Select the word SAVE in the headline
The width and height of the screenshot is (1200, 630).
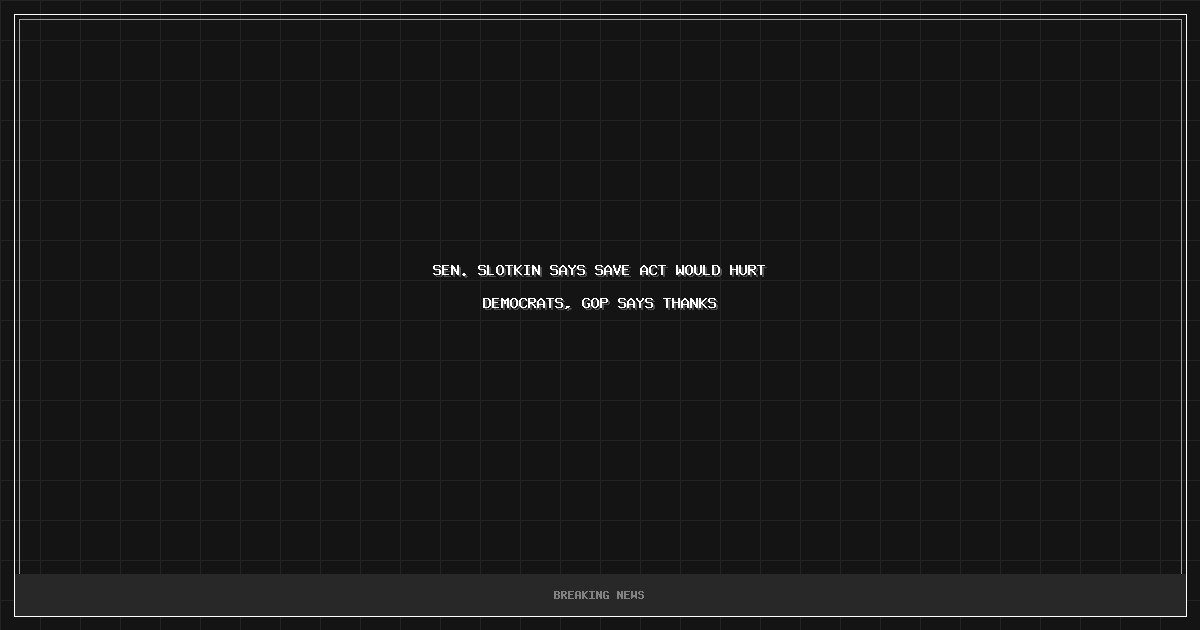(x=612, y=271)
